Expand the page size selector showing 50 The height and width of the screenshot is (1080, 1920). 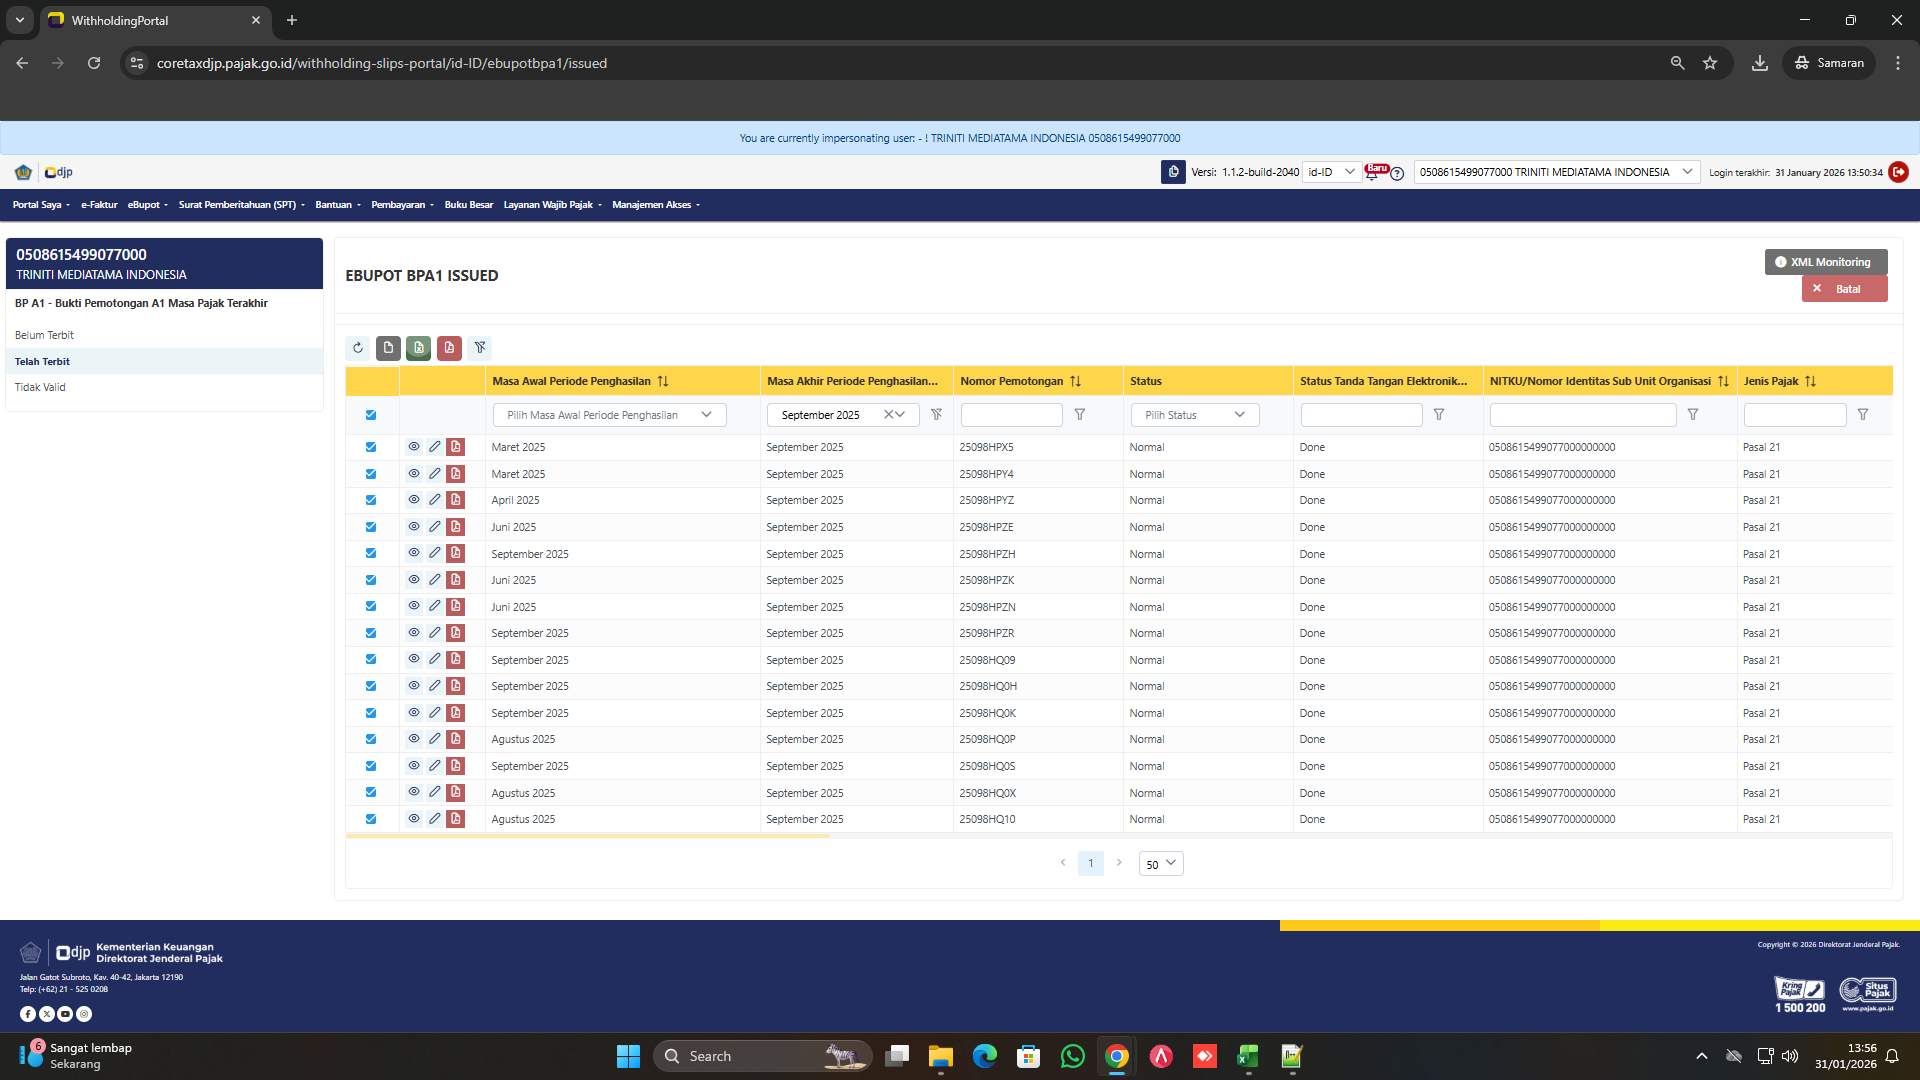coord(1160,863)
